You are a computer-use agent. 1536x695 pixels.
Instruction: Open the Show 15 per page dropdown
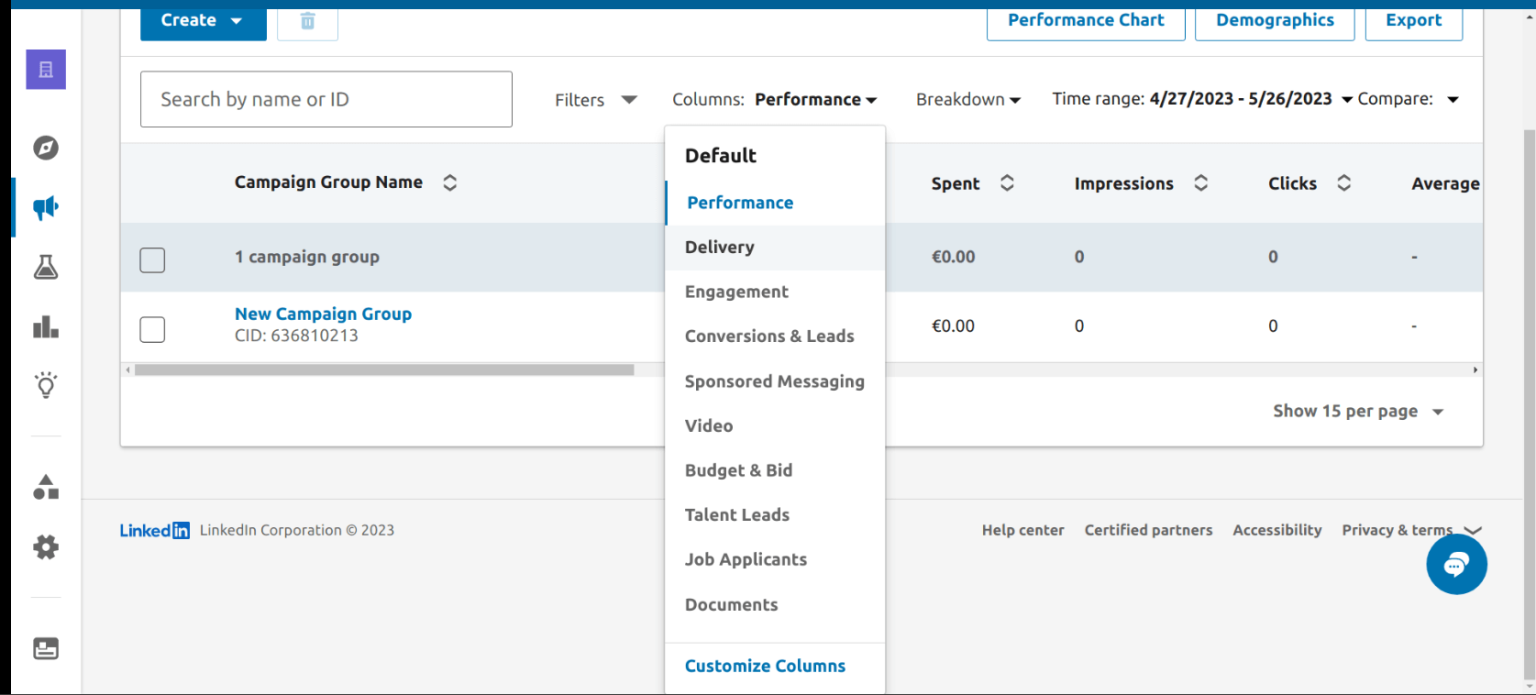(x=1358, y=411)
